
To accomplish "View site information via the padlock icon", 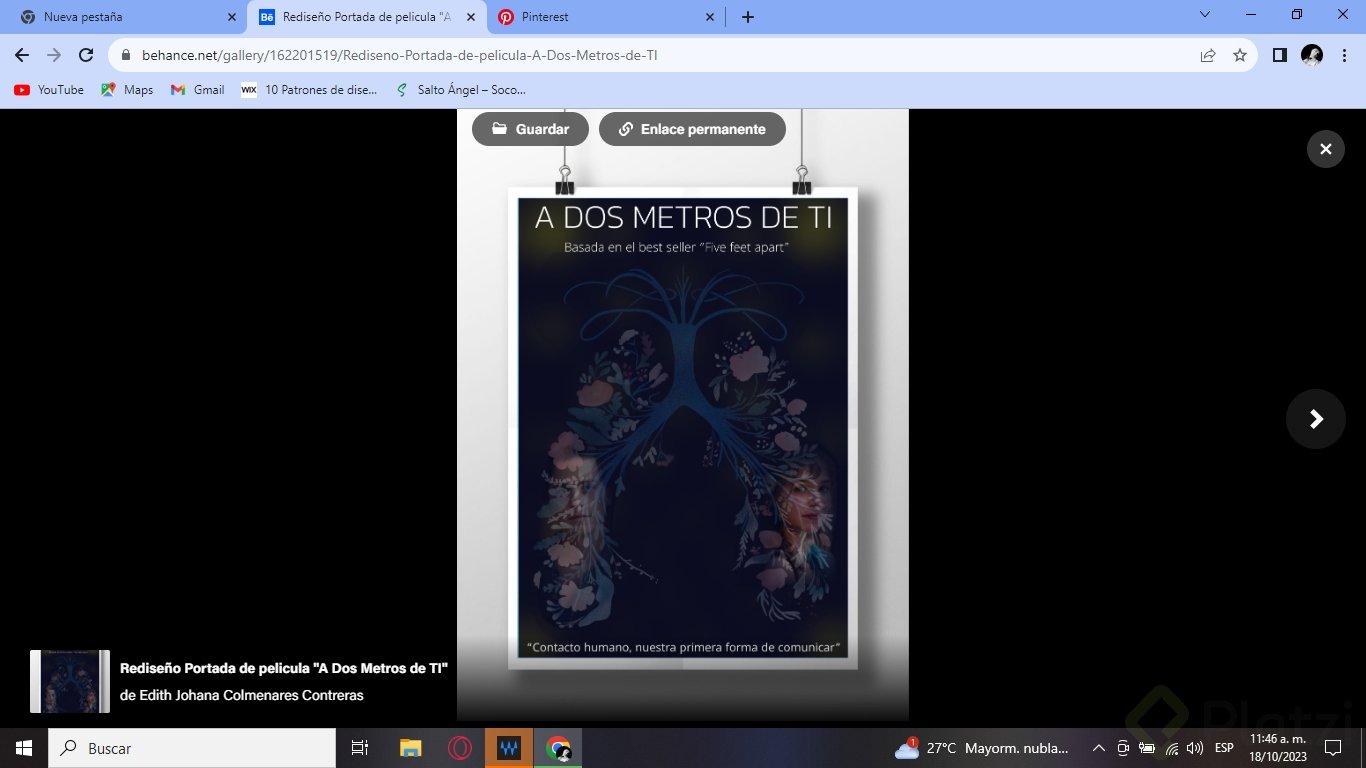I will (126, 56).
